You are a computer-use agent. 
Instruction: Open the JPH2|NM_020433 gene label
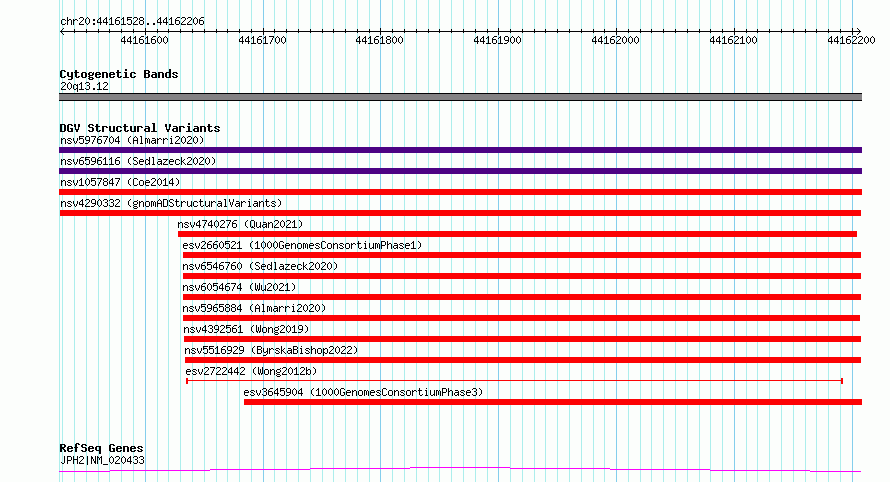coord(102,460)
